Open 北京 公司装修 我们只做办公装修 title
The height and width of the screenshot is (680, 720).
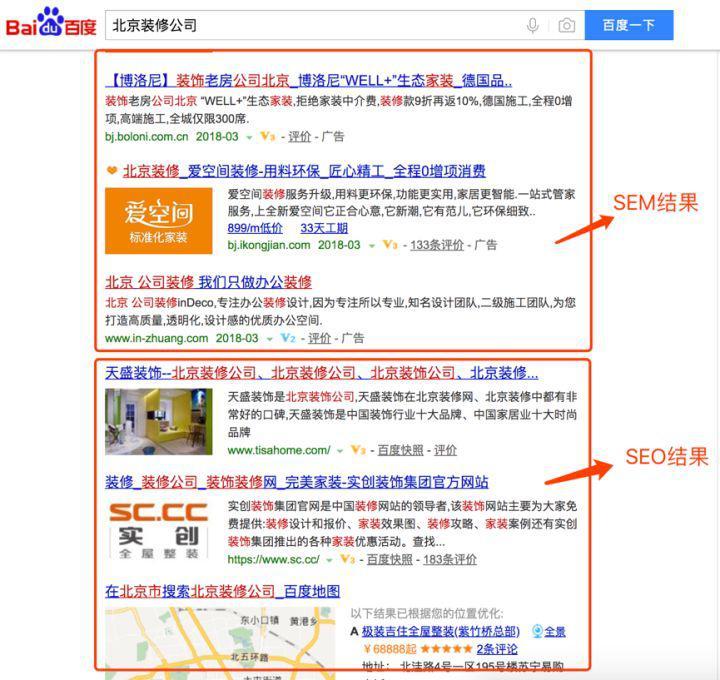point(208,282)
